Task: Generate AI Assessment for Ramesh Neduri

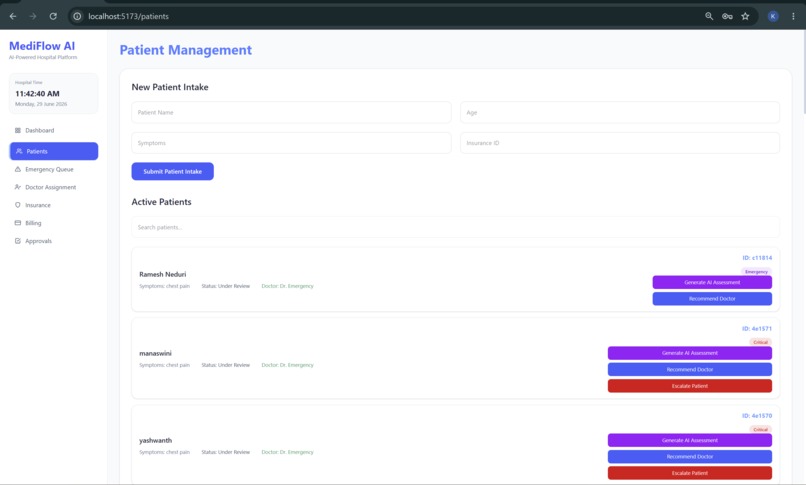Action: [712, 283]
